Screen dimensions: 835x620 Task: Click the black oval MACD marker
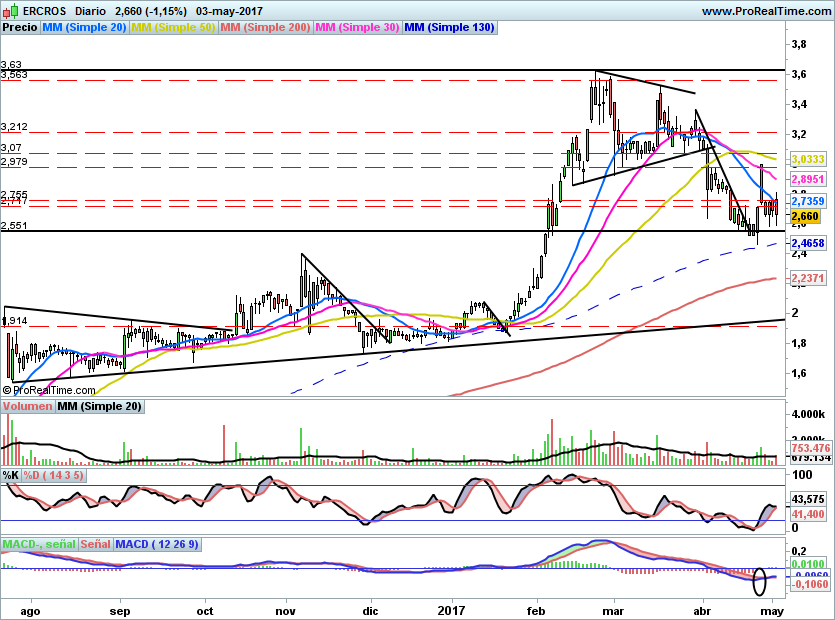click(759, 579)
